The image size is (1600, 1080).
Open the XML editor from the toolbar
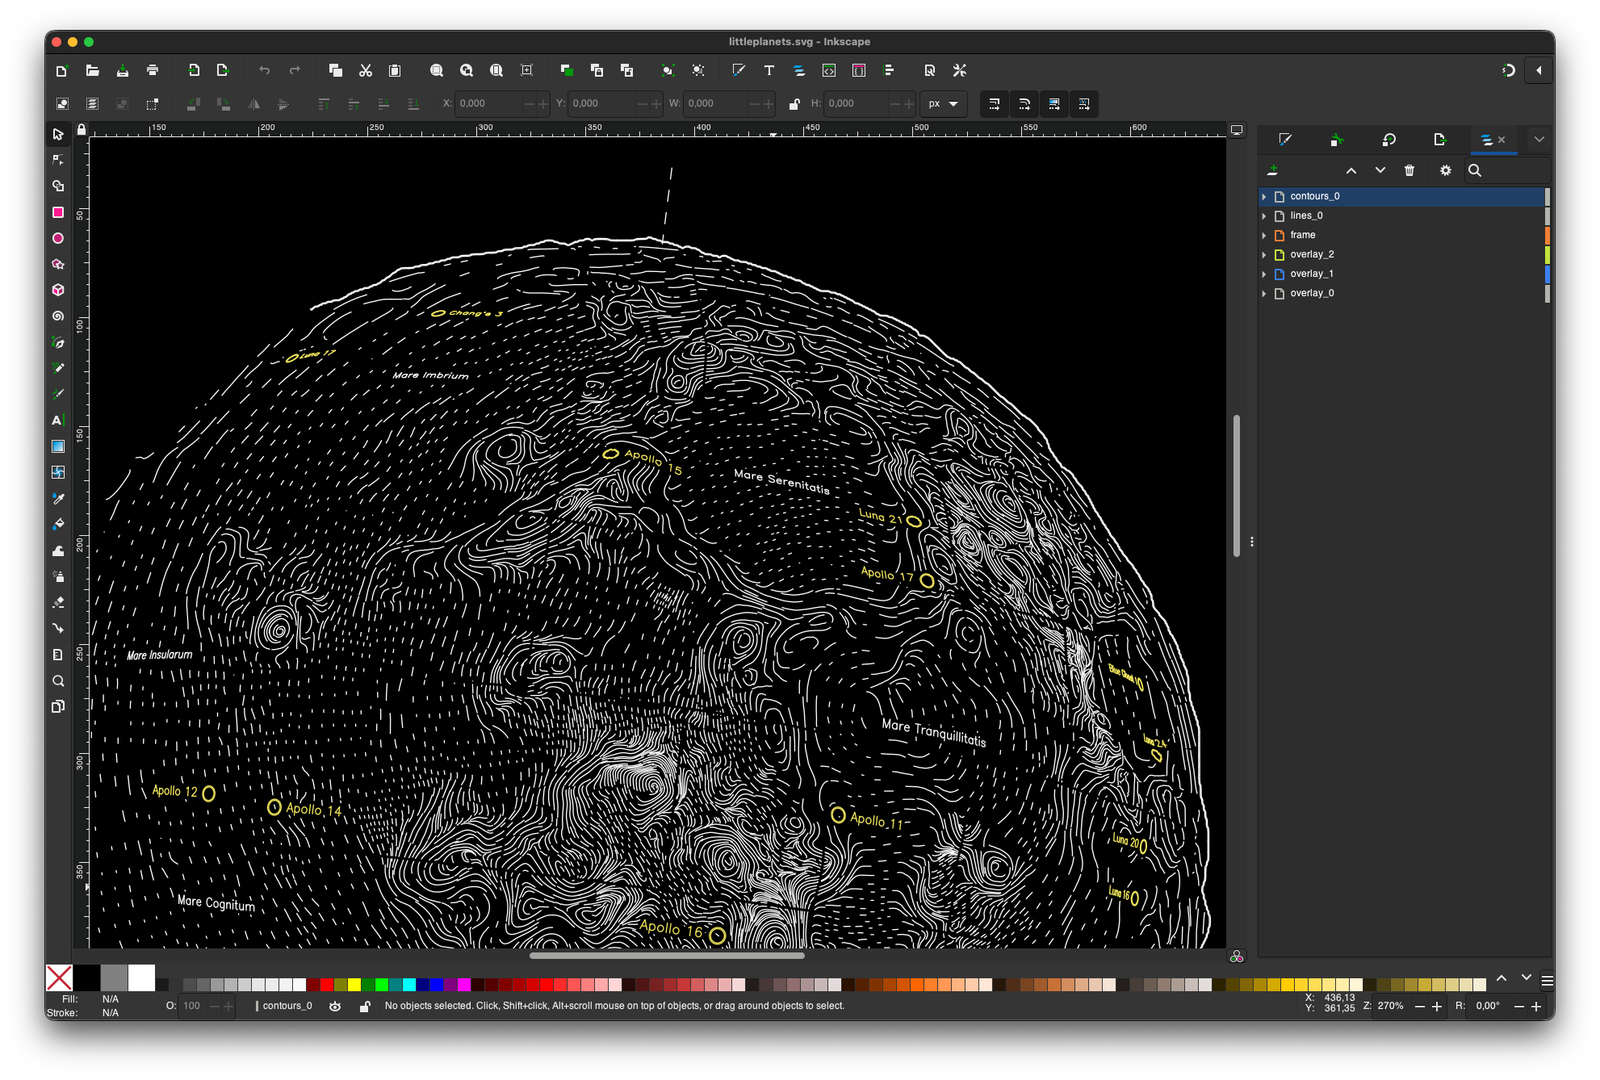pos(828,70)
